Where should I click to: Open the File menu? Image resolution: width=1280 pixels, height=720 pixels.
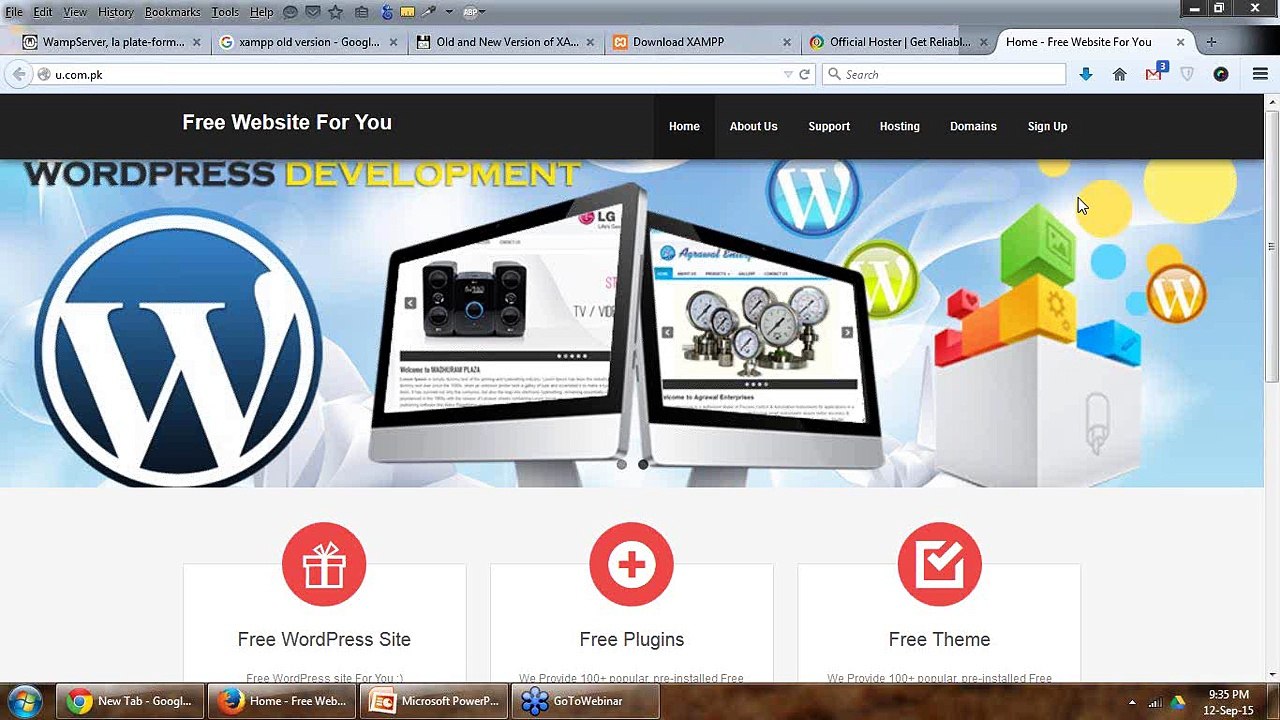(14, 12)
